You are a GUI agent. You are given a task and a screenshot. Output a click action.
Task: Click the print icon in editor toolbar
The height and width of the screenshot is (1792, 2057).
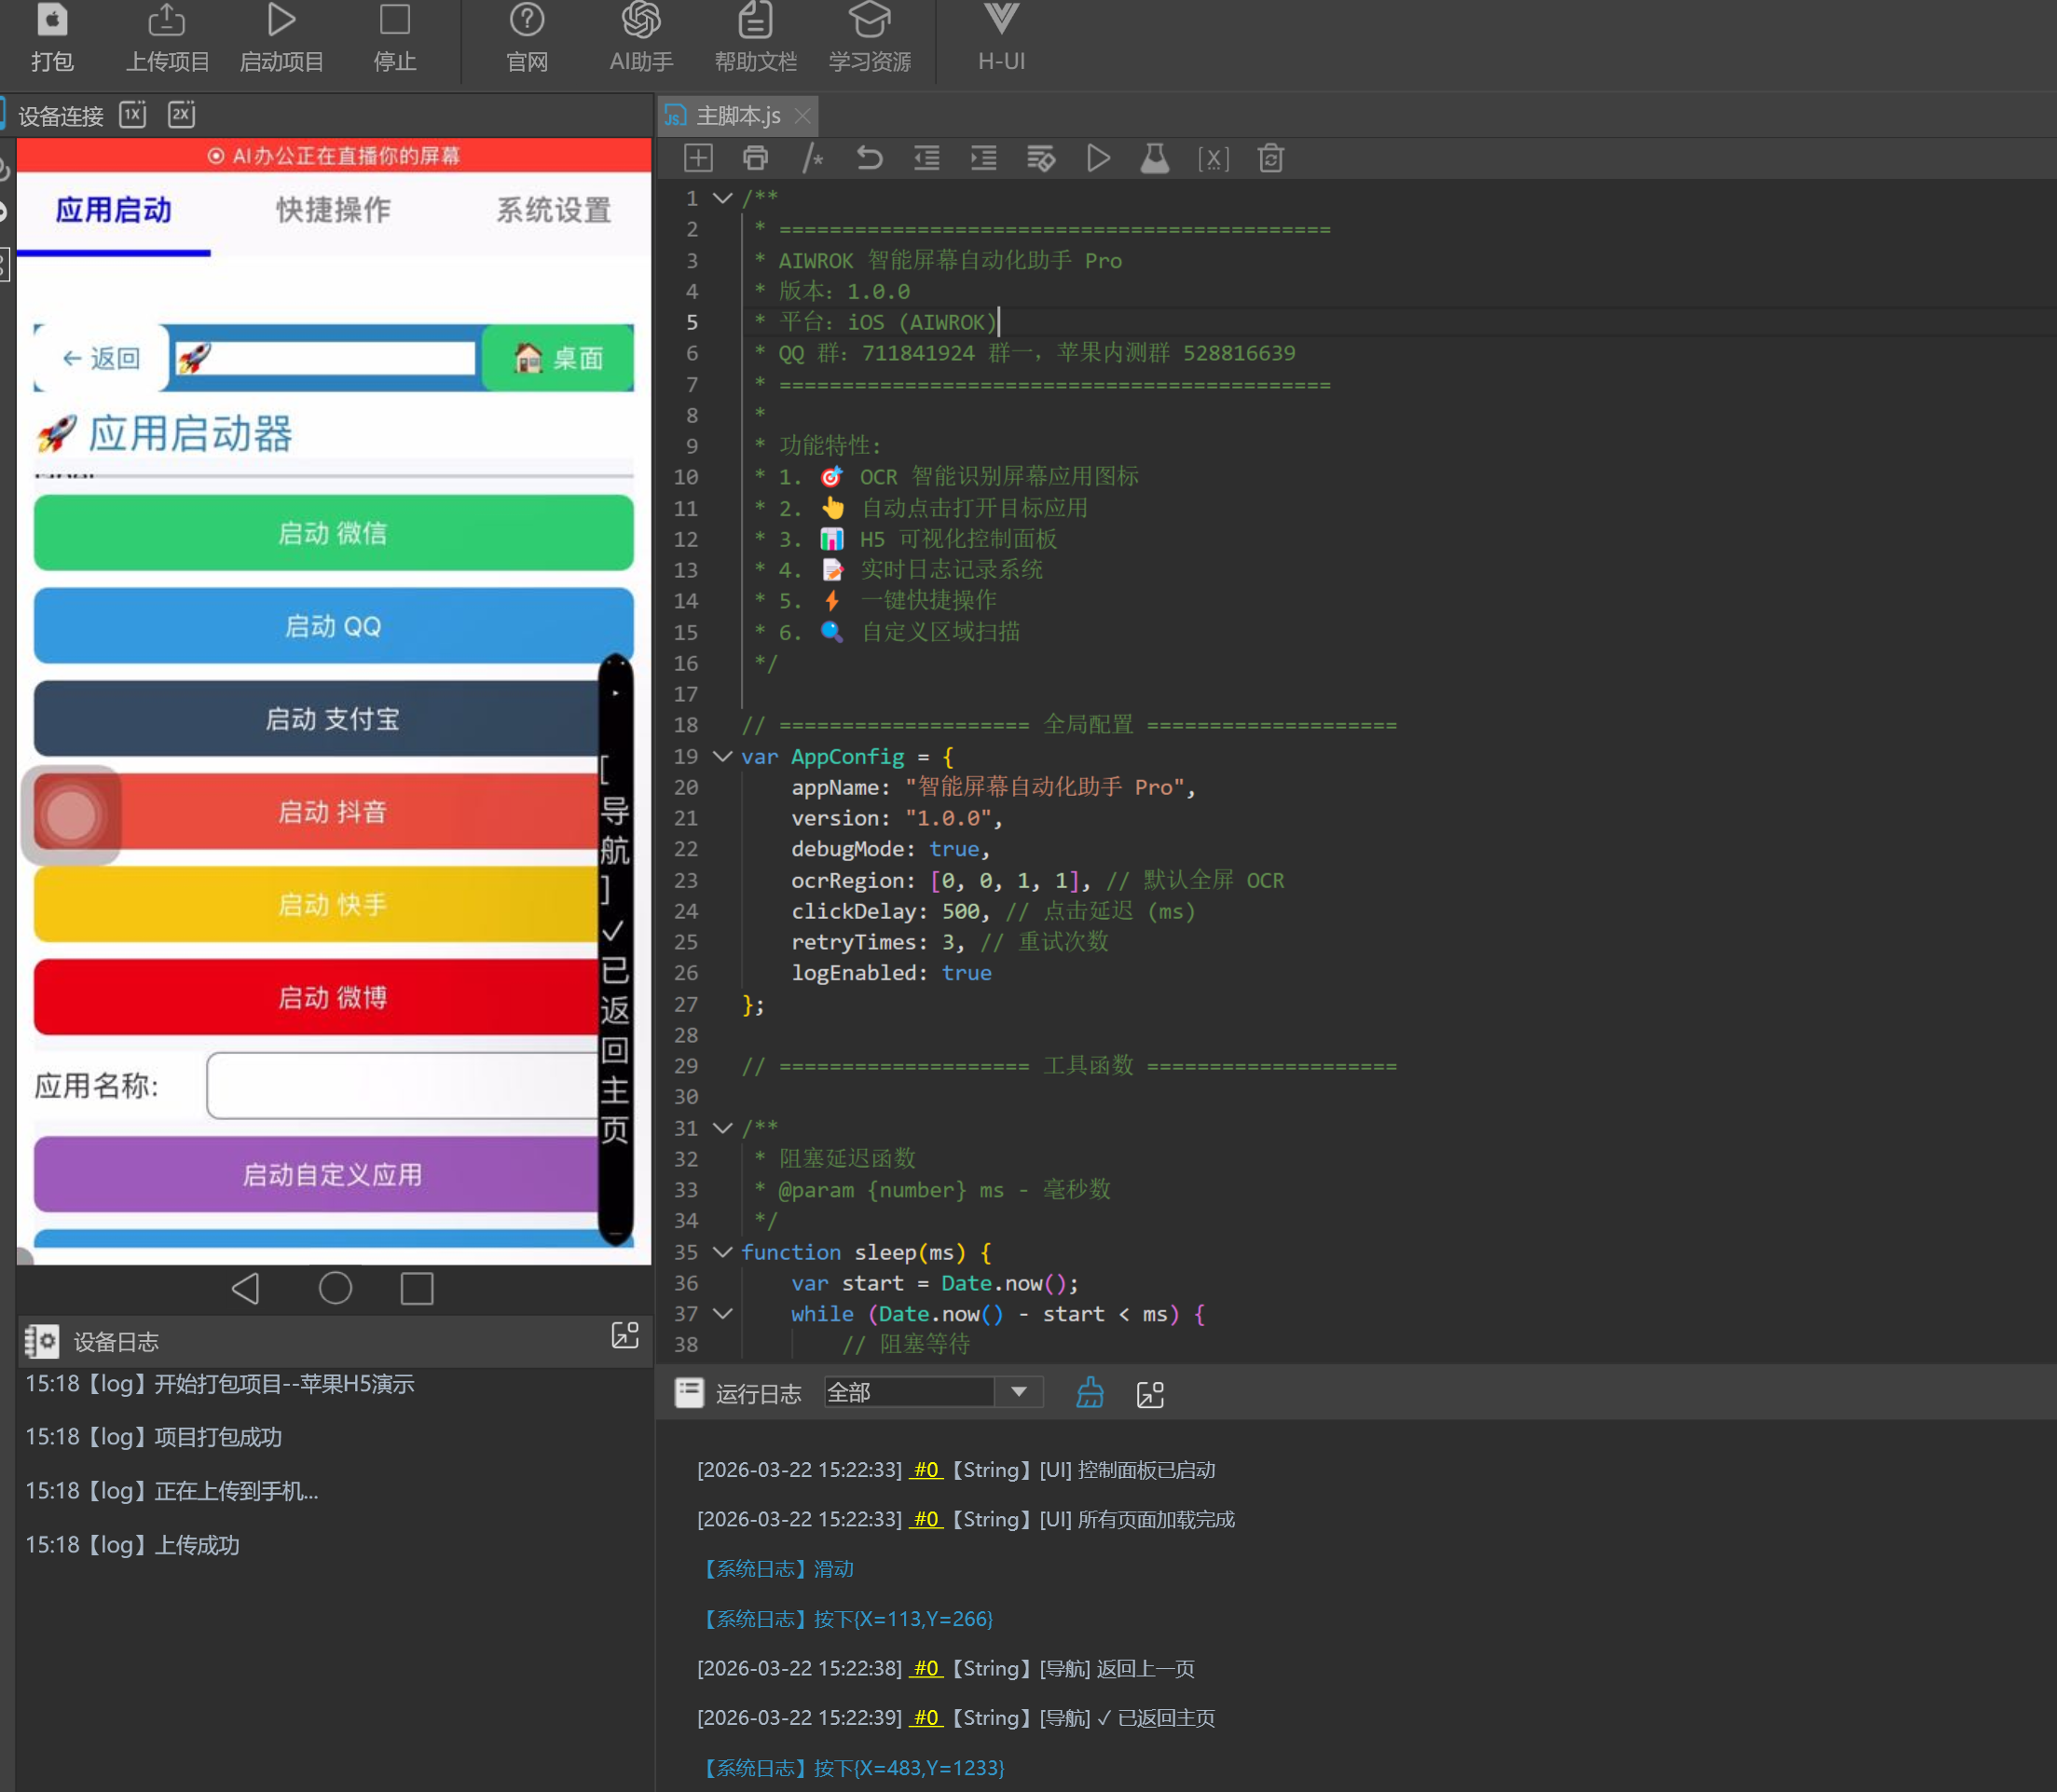pos(755,158)
